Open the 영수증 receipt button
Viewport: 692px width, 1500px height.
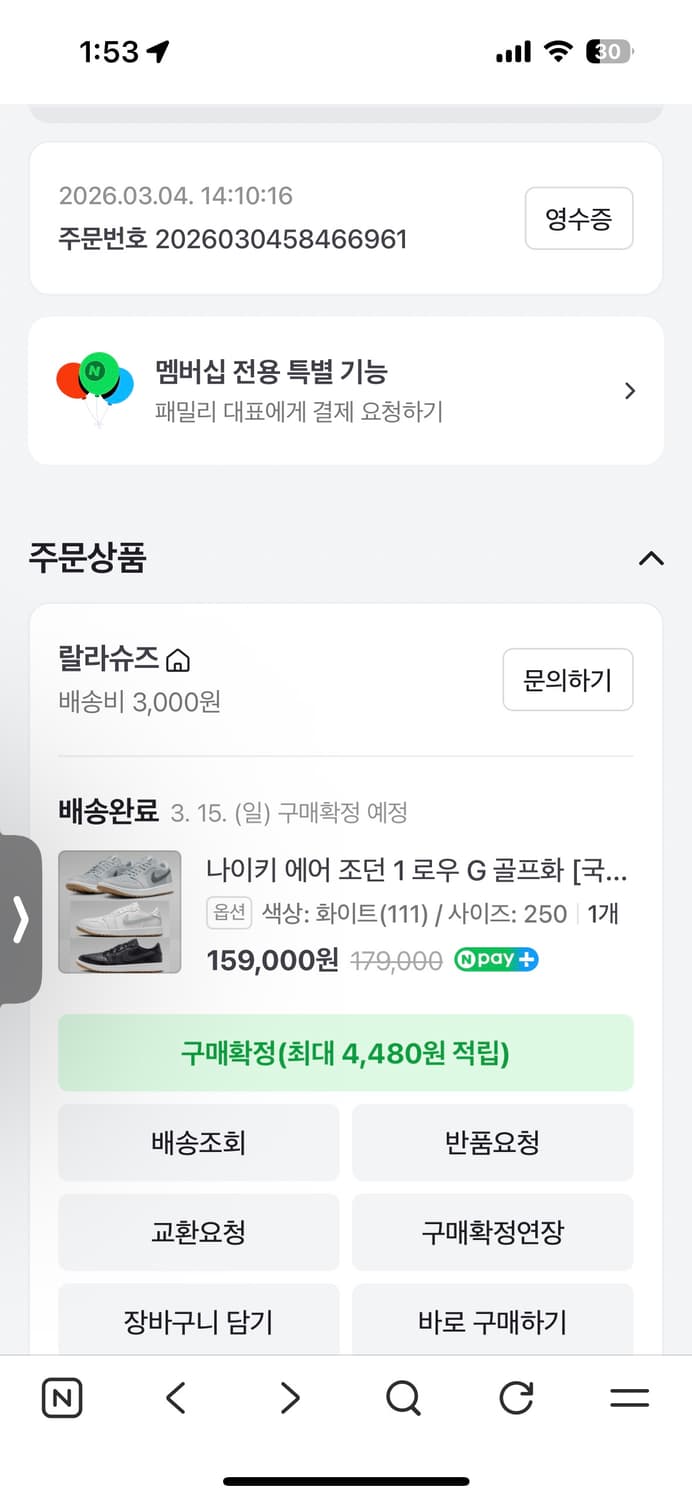[x=579, y=218]
